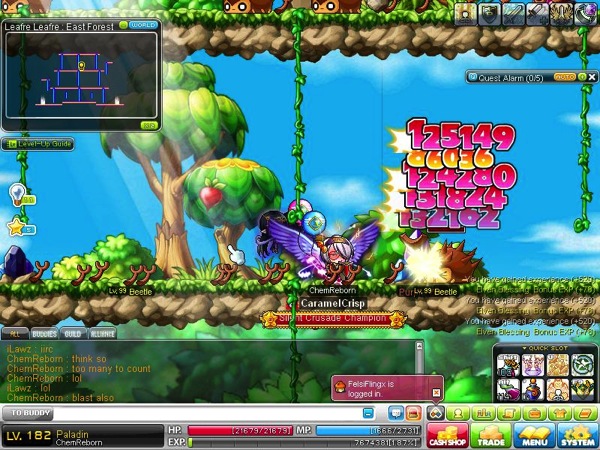
Task: Select the ALLIANCE chat tab
Action: [x=102, y=334]
